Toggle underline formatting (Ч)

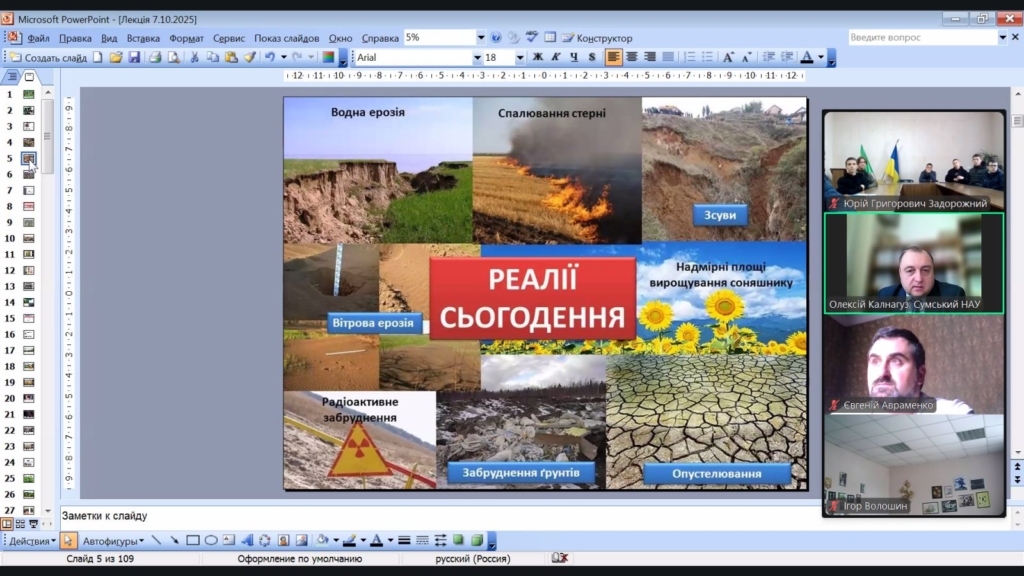(574, 57)
